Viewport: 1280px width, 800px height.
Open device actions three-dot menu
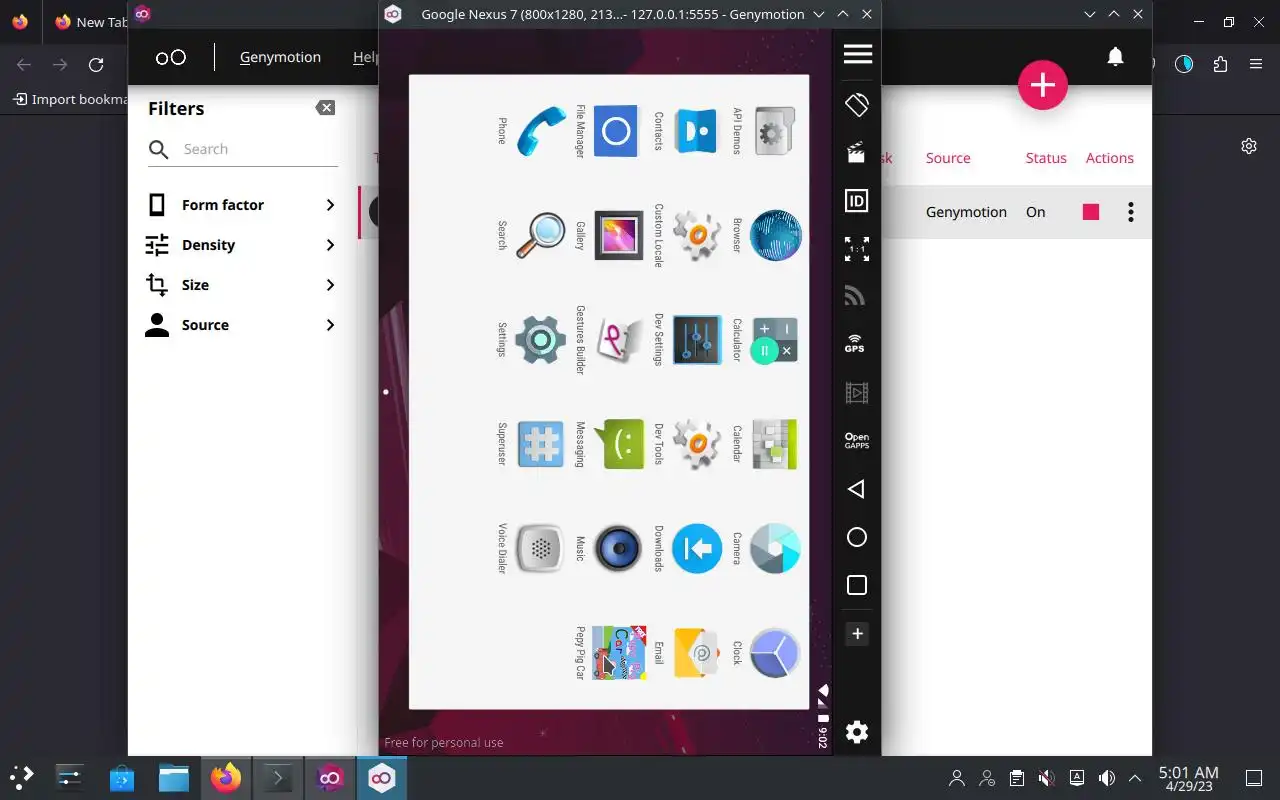coord(1131,212)
